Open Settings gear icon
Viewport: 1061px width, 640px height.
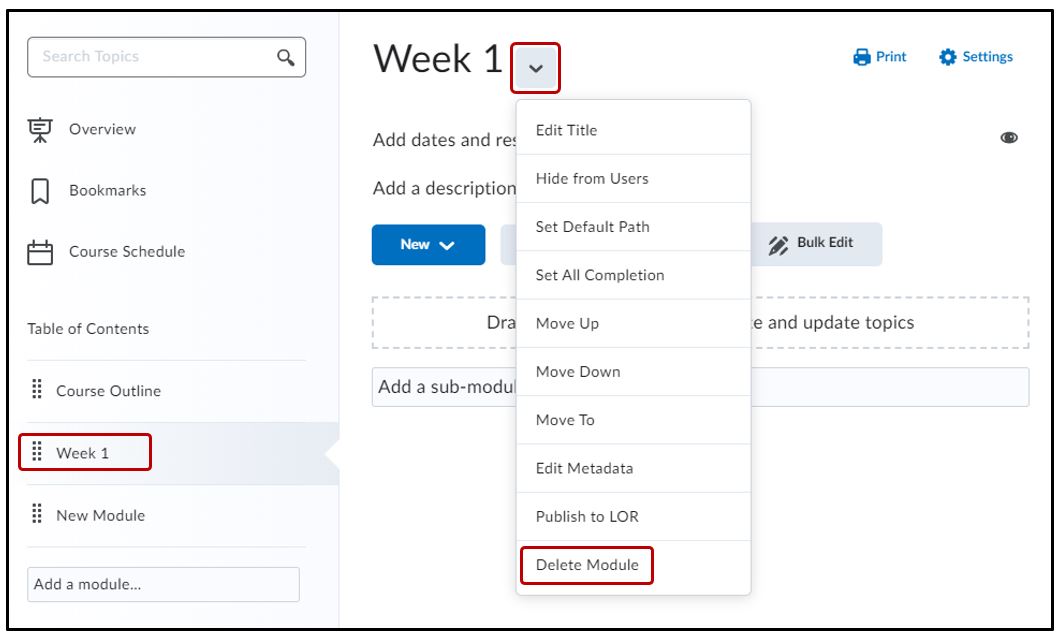point(948,57)
